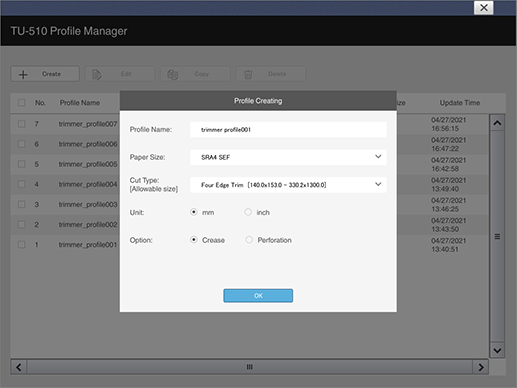
Task: Confirm profile creation with OK button
Action: [x=258, y=296]
